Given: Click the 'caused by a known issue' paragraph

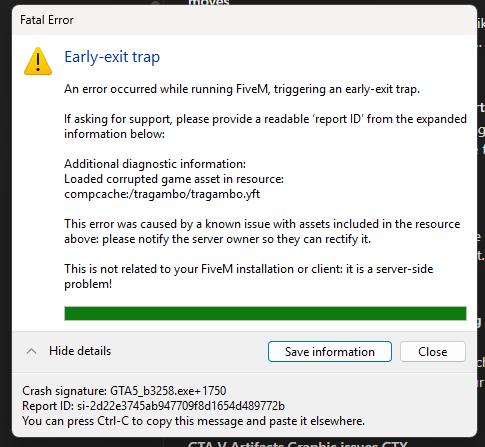Looking at the screenshot, I should pyautogui.click(x=262, y=231).
